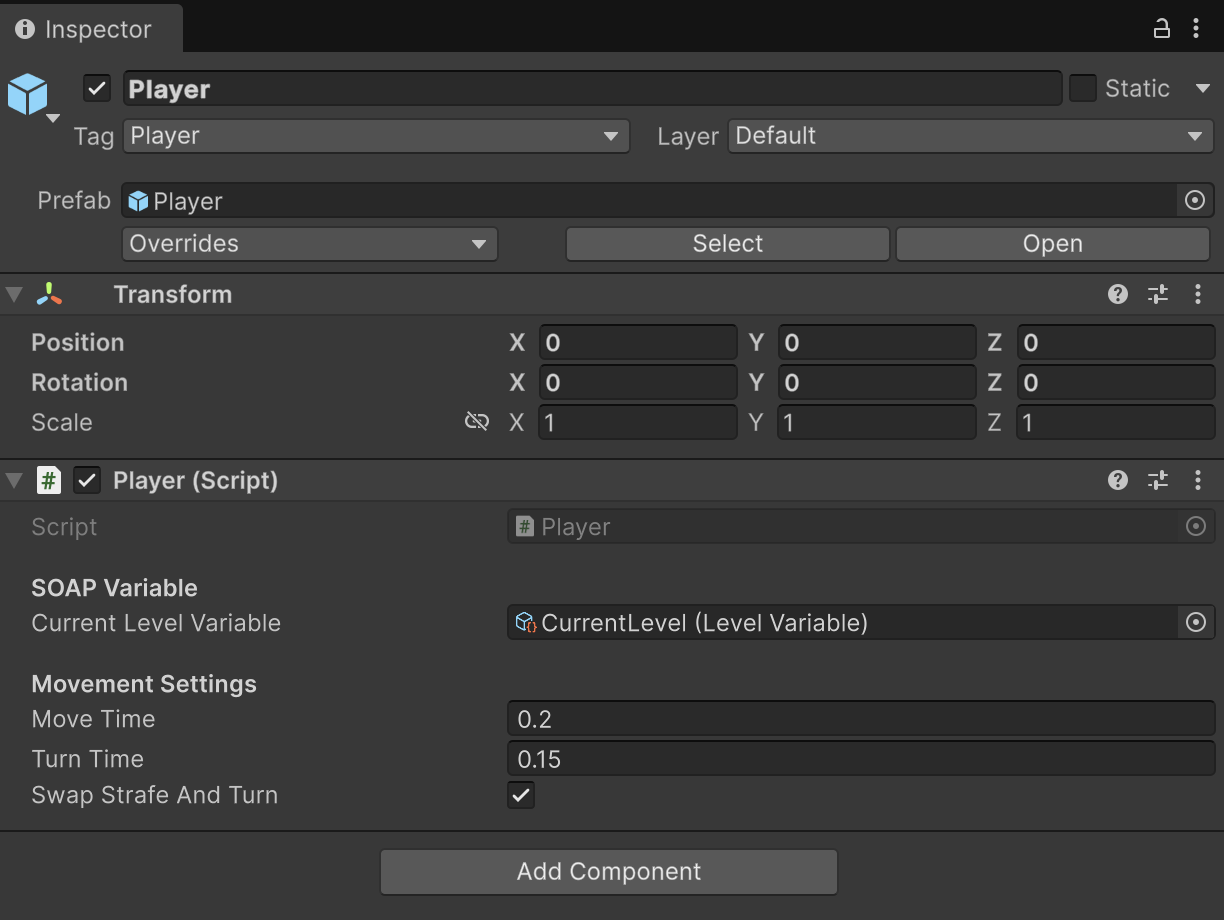Screen dimensions: 1224x920
Task: Lock the Inspector with the padlock icon
Action: (x=1161, y=28)
